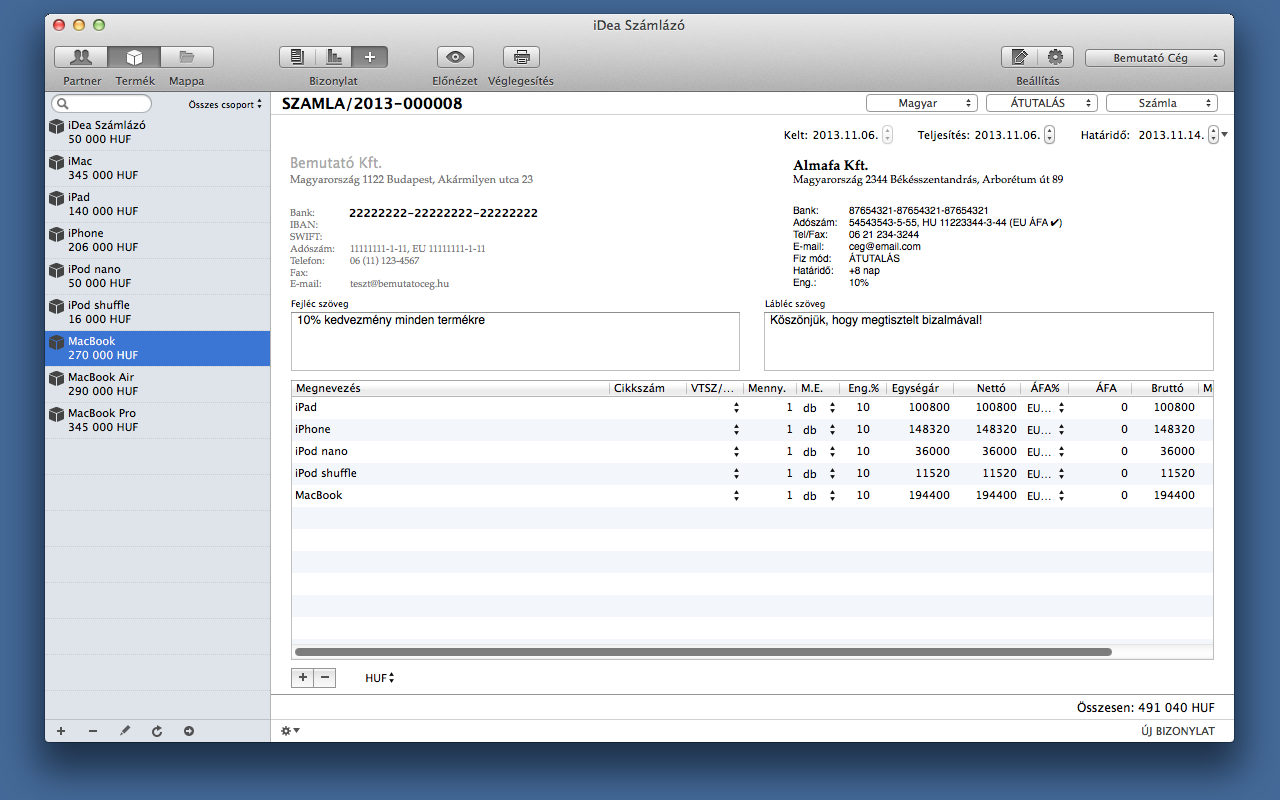Add an invoice line with plus button
This screenshot has height=800, width=1280.
(x=302, y=677)
